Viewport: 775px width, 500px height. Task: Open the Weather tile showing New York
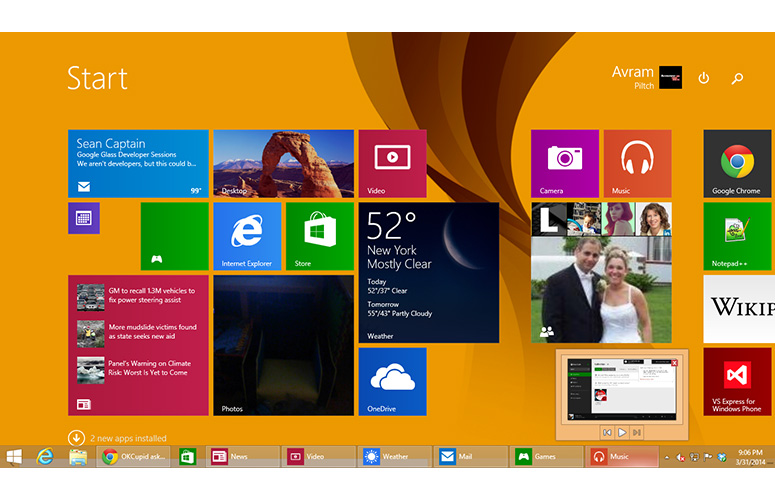tap(429, 273)
